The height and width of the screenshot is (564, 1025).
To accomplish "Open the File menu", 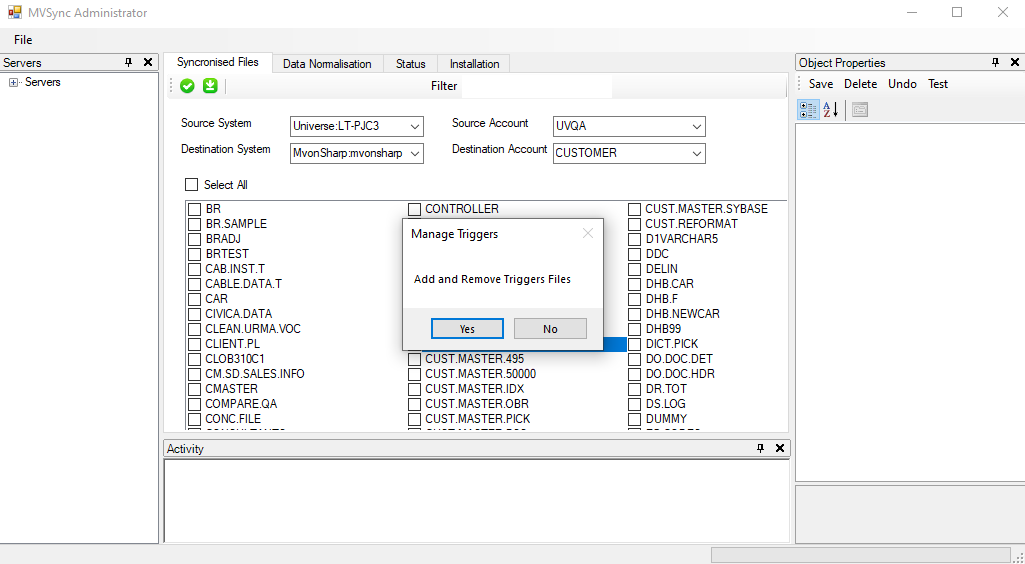I will tap(23, 40).
